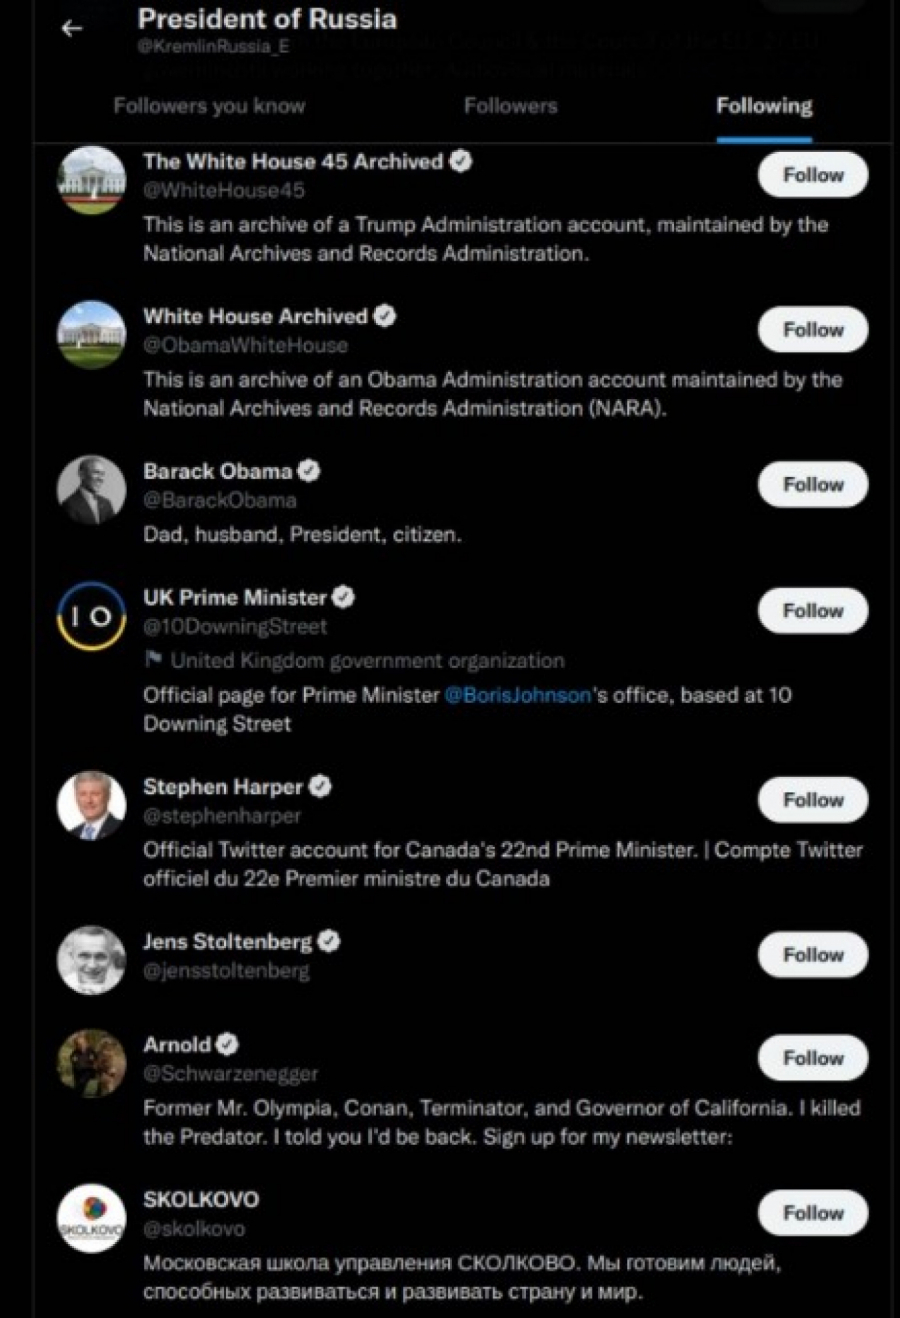Follow the Barack Obama account

pos(812,485)
